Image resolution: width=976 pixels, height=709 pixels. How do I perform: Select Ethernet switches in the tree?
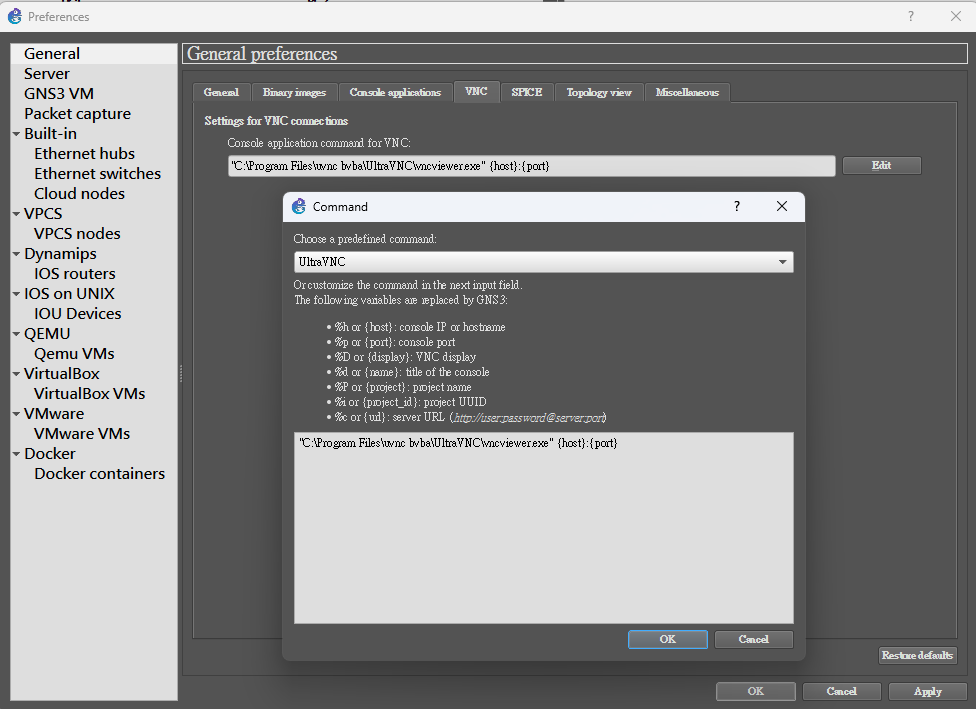point(97,174)
